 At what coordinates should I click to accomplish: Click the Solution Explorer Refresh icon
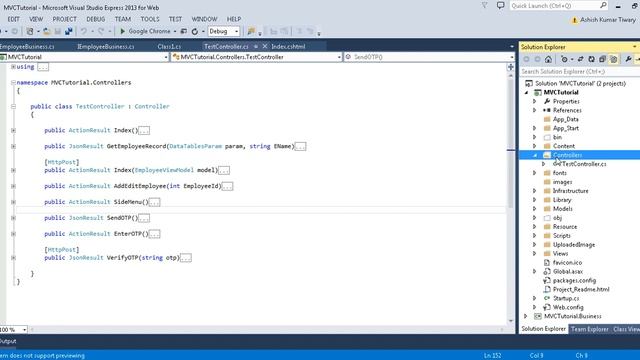pyautogui.click(x=591, y=59)
